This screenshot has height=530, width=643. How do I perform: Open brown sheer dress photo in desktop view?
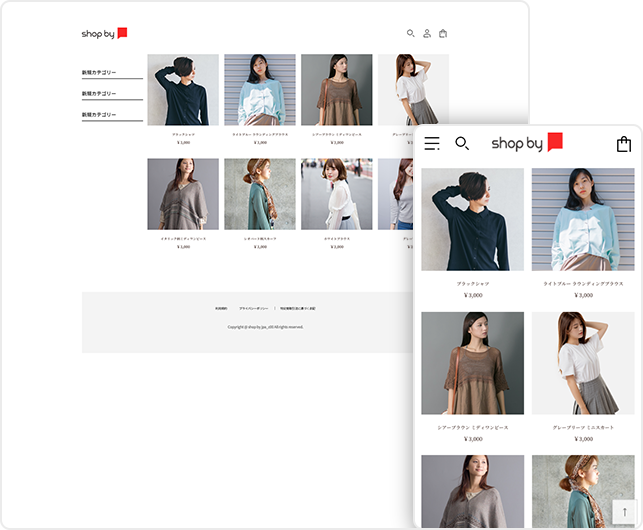tap(337, 90)
